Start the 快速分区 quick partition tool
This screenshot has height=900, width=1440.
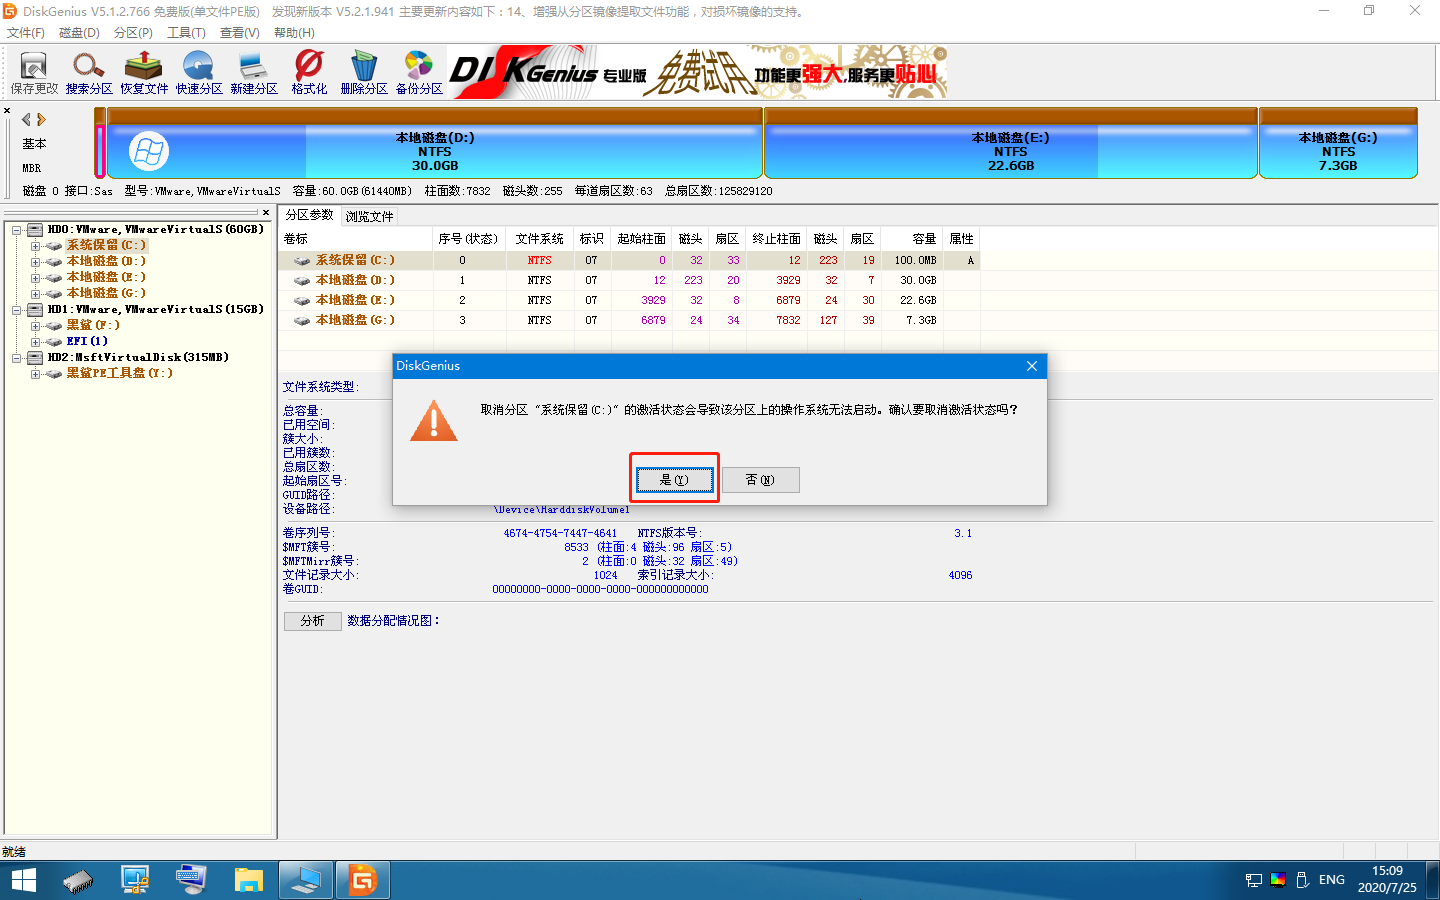(x=199, y=73)
